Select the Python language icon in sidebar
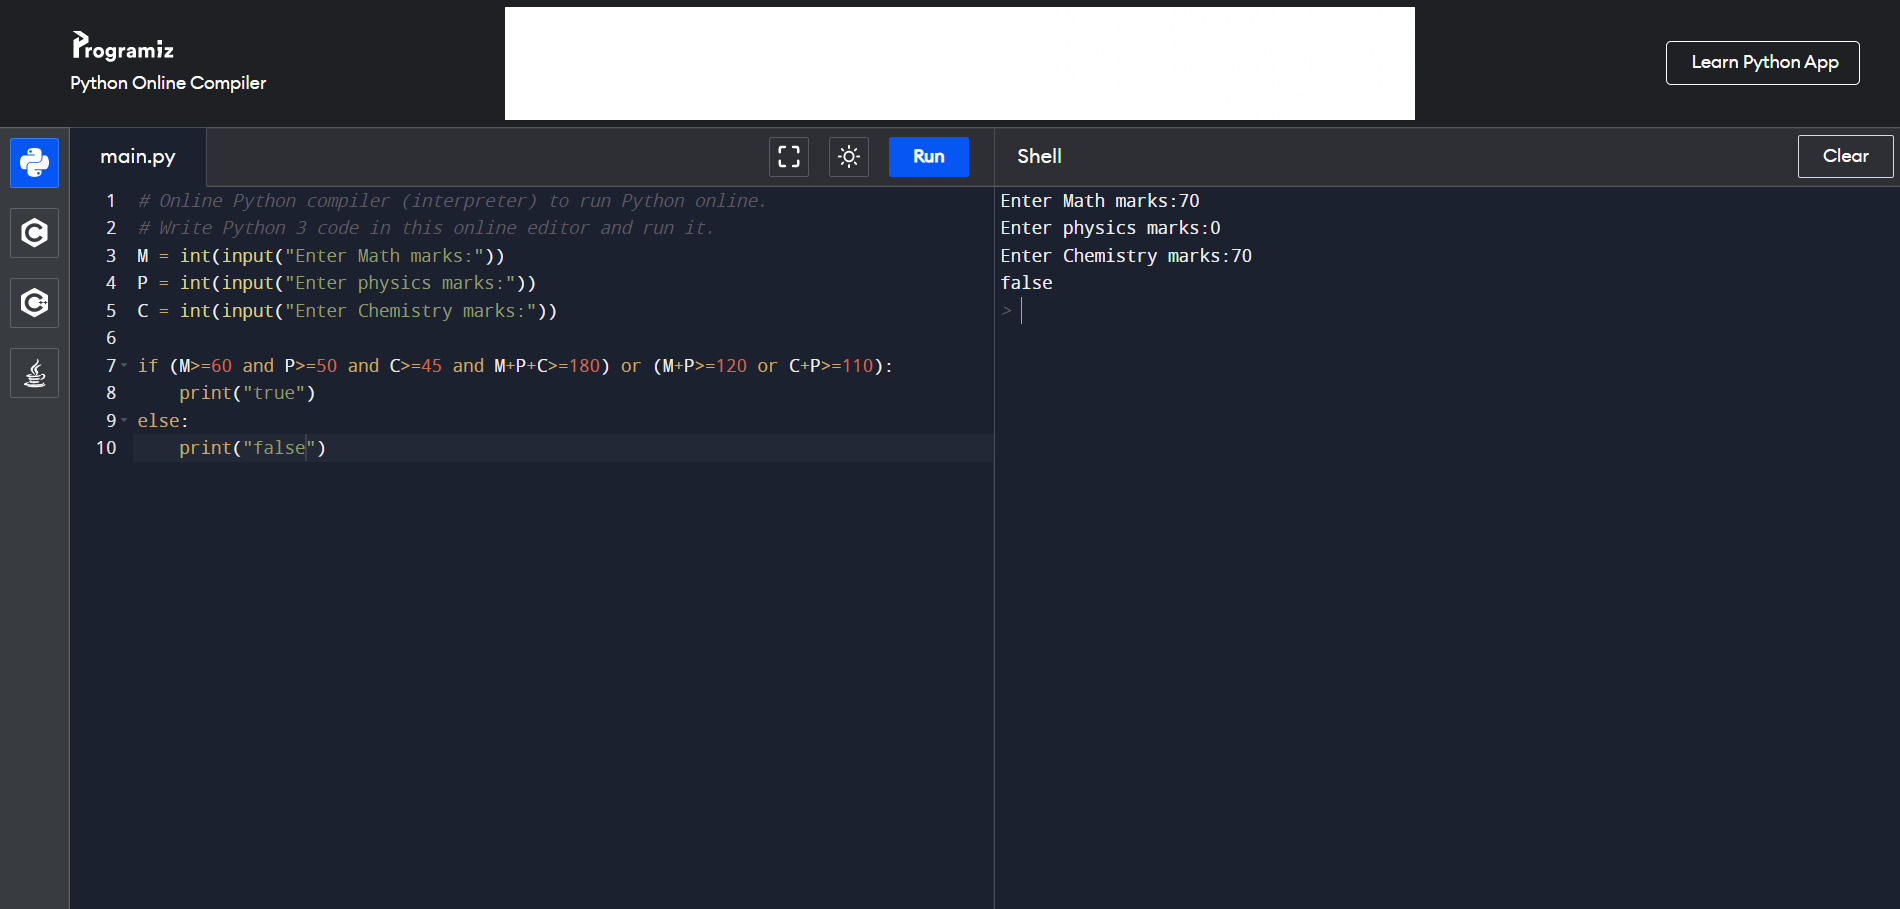1900x909 pixels. coord(34,163)
